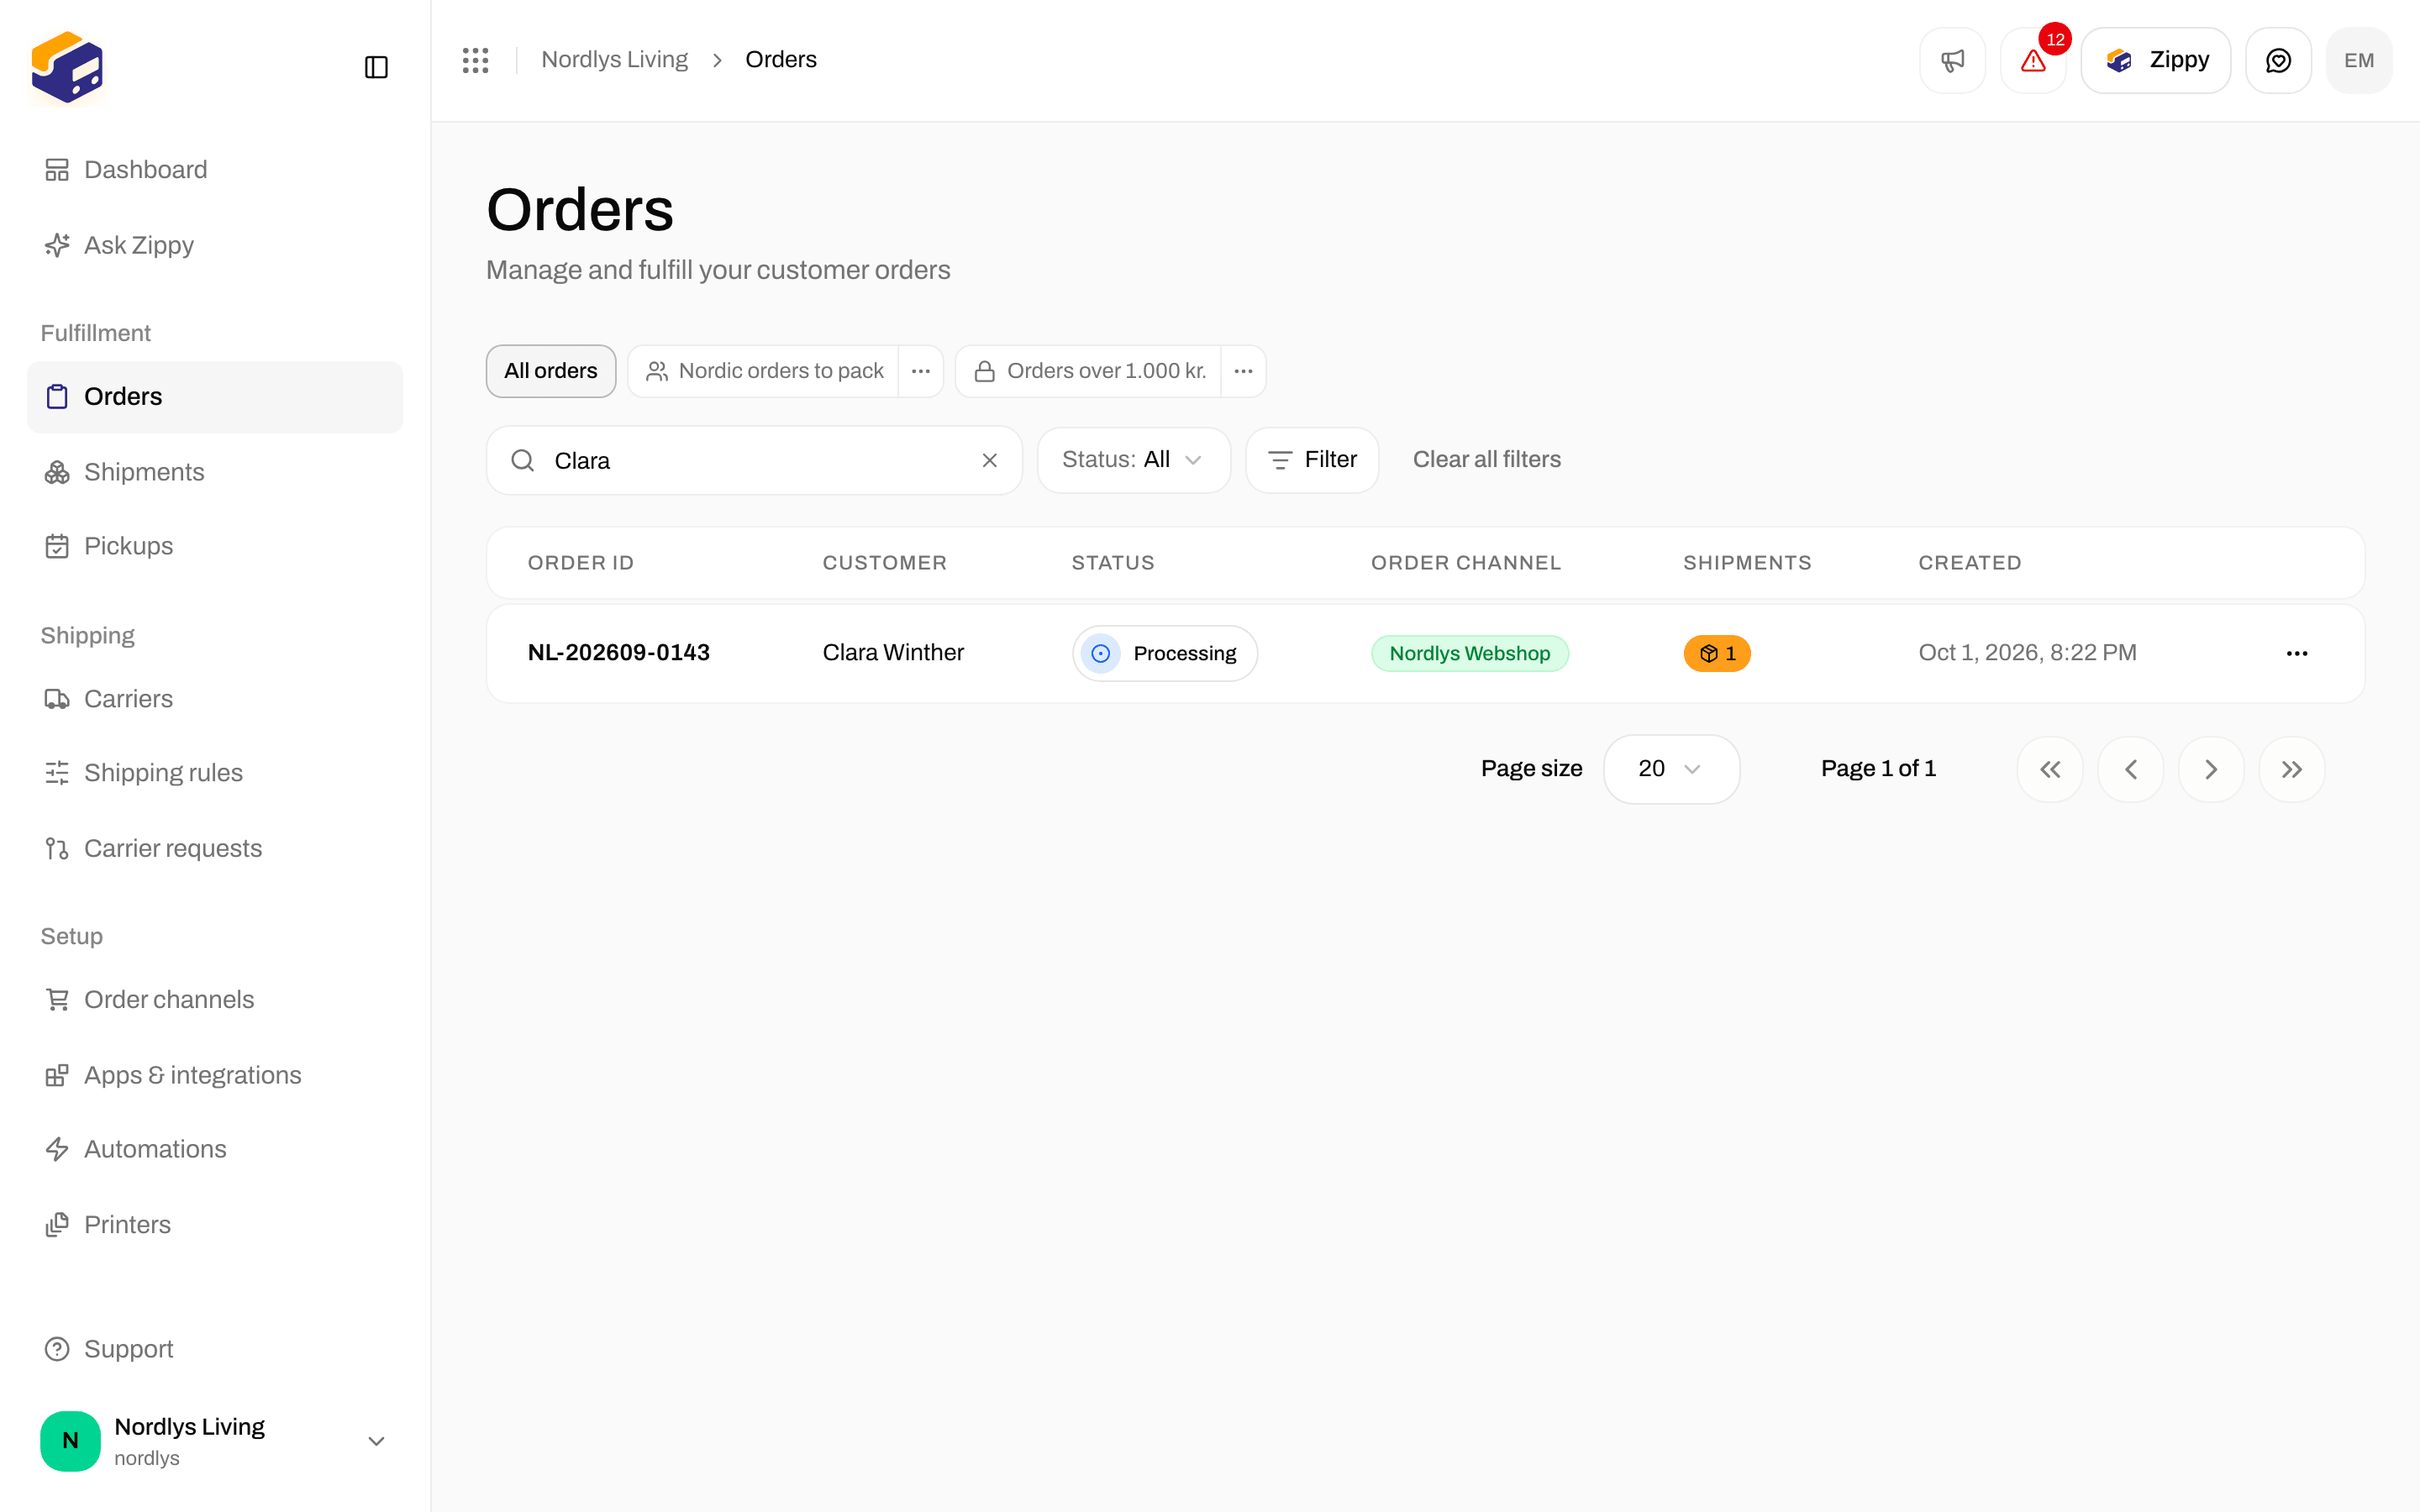Screen dimensions: 2420x1512
Task: Click the Filter button
Action: (x=1312, y=460)
